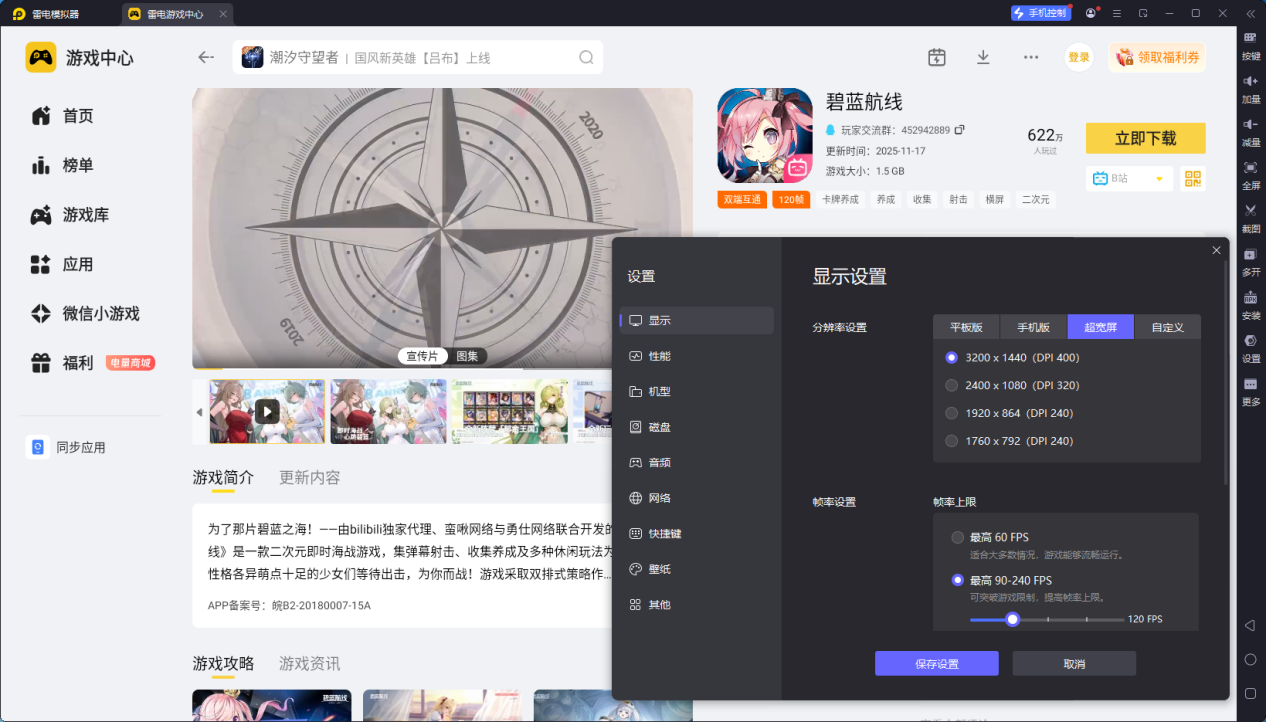Screen dimensions: 1266x722
Task: Click previous arrow on thumbnail strip
Action: pyautogui.click(x=199, y=412)
